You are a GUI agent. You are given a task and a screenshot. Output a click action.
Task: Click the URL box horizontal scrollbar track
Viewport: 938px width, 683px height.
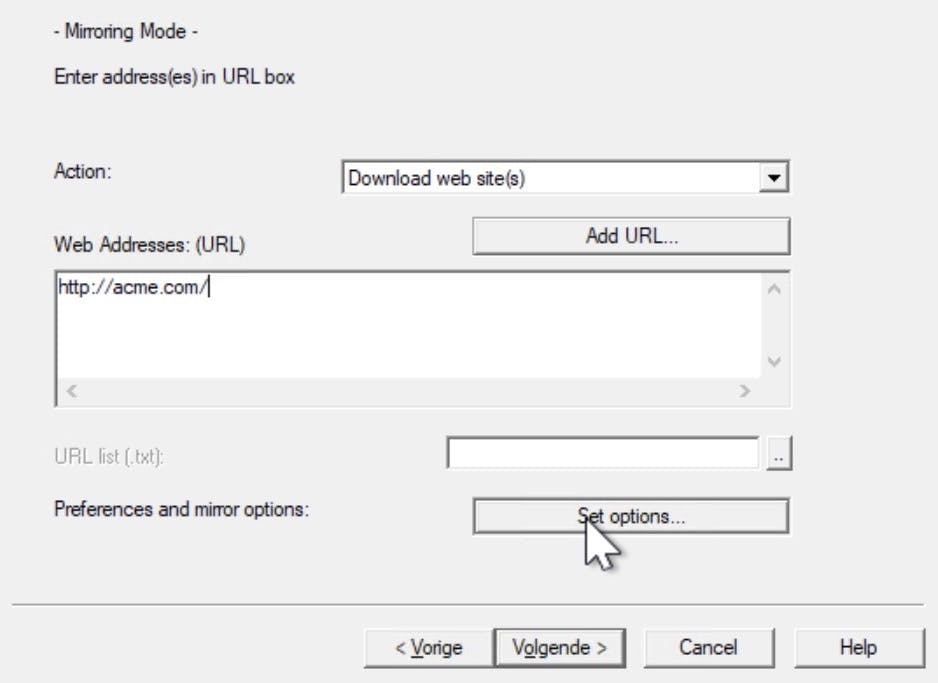[x=400, y=391]
